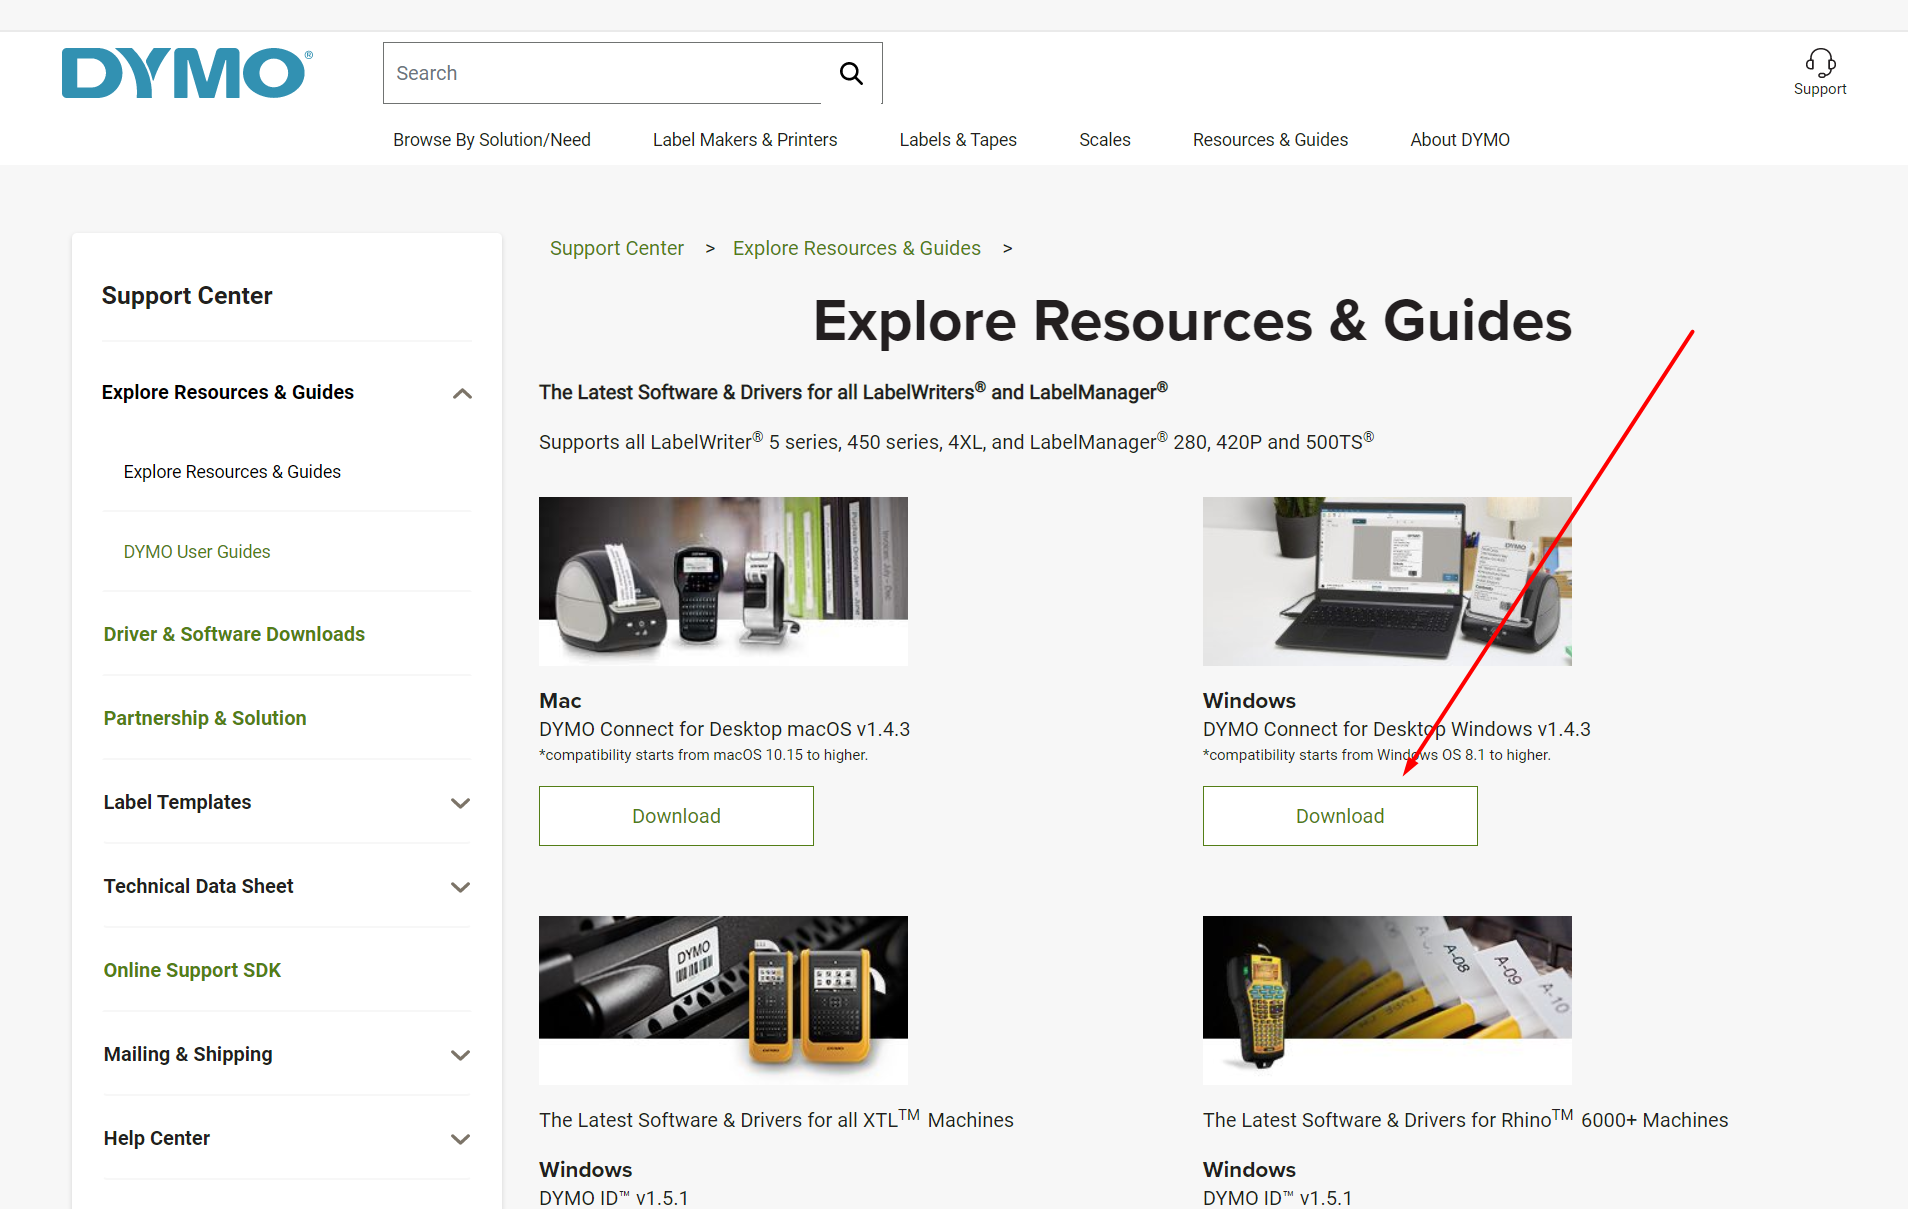The image size is (1908, 1209).
Task: Click 'Software & Drivers for Rhino 6000+' text
Action: (1465, 1119)
